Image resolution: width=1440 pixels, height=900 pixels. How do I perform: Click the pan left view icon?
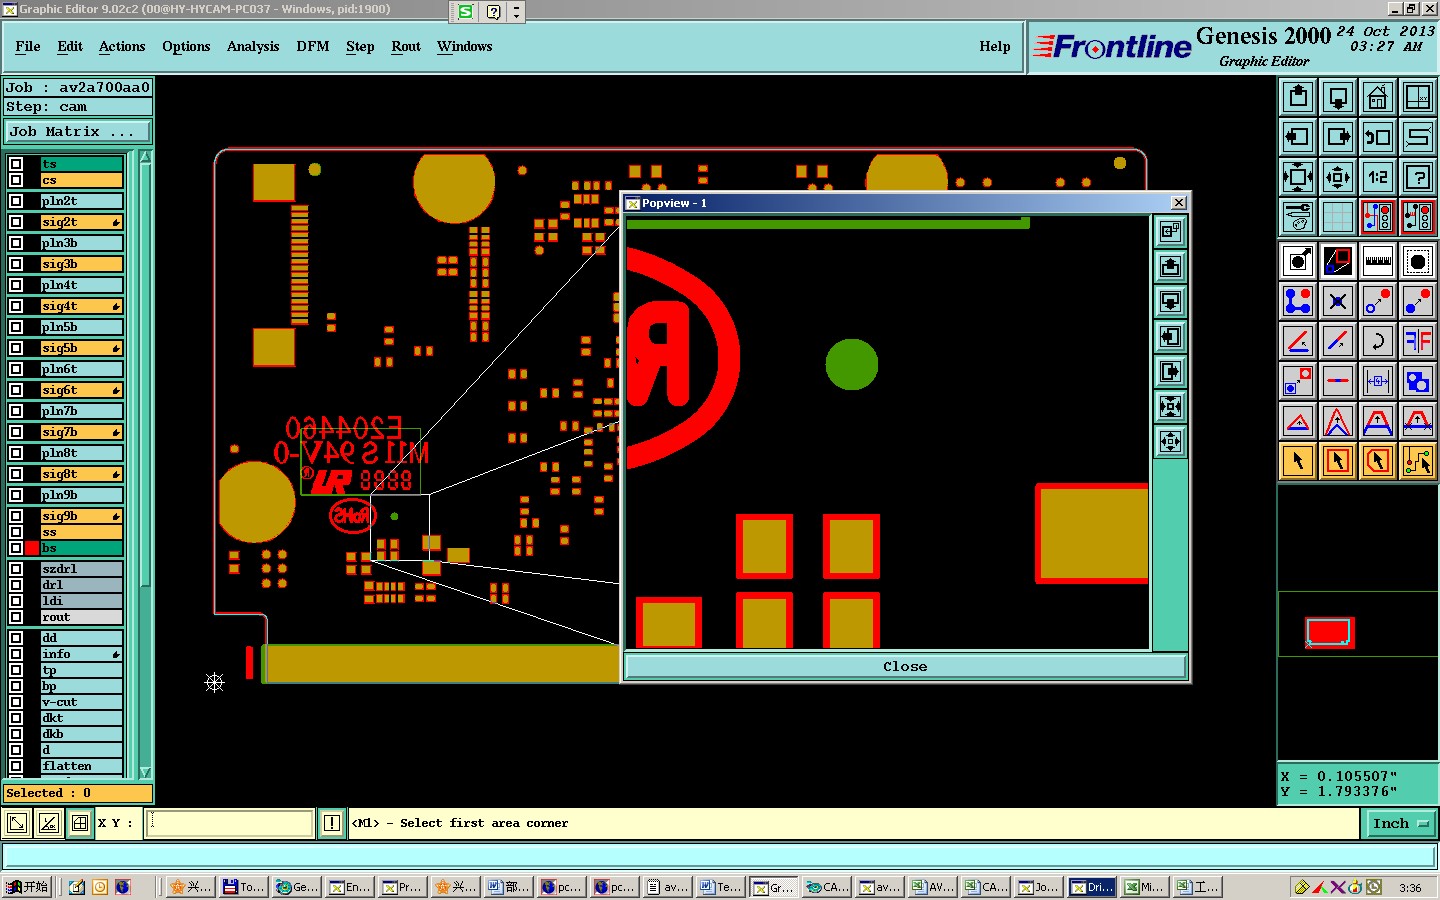coord(1298,137)
